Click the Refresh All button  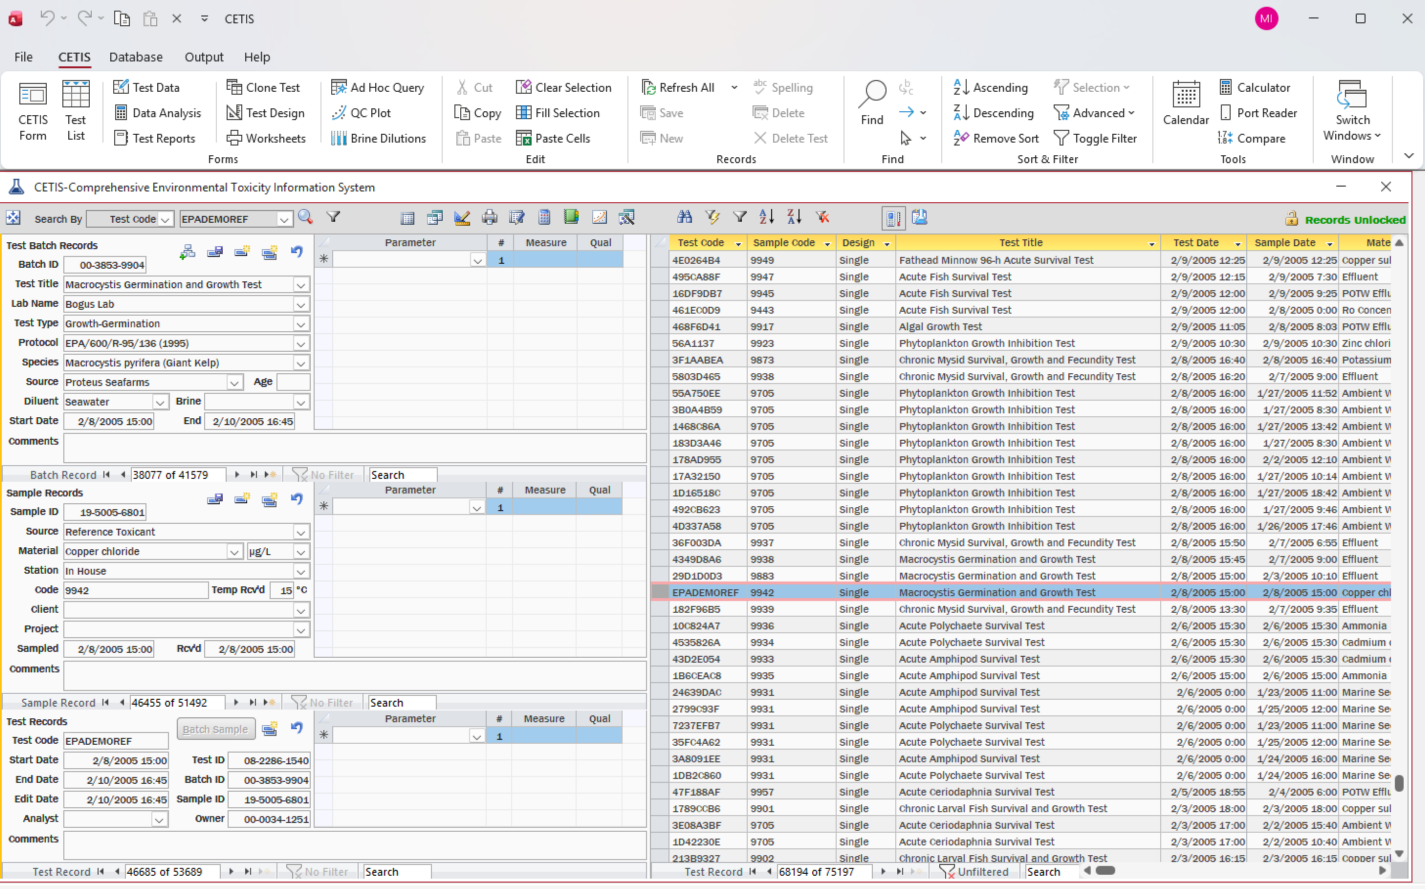tap(678, 87)
